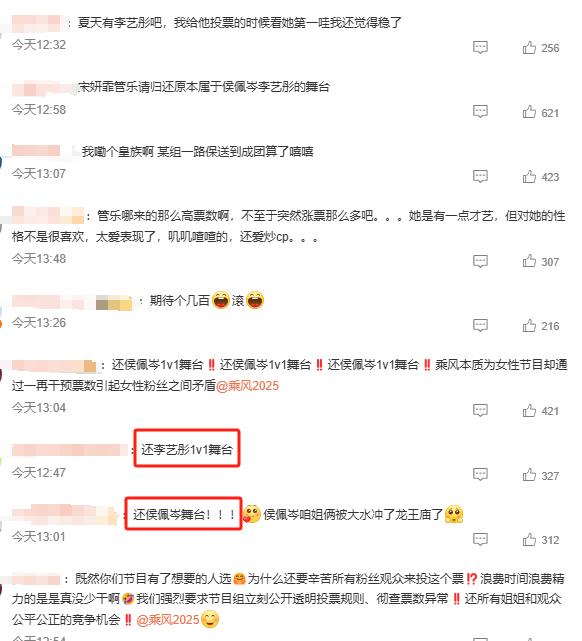The height and width of the screenshot is (641, 582).
Task: Open reply icon for 12:58 comment
Action: pos(480,112)
